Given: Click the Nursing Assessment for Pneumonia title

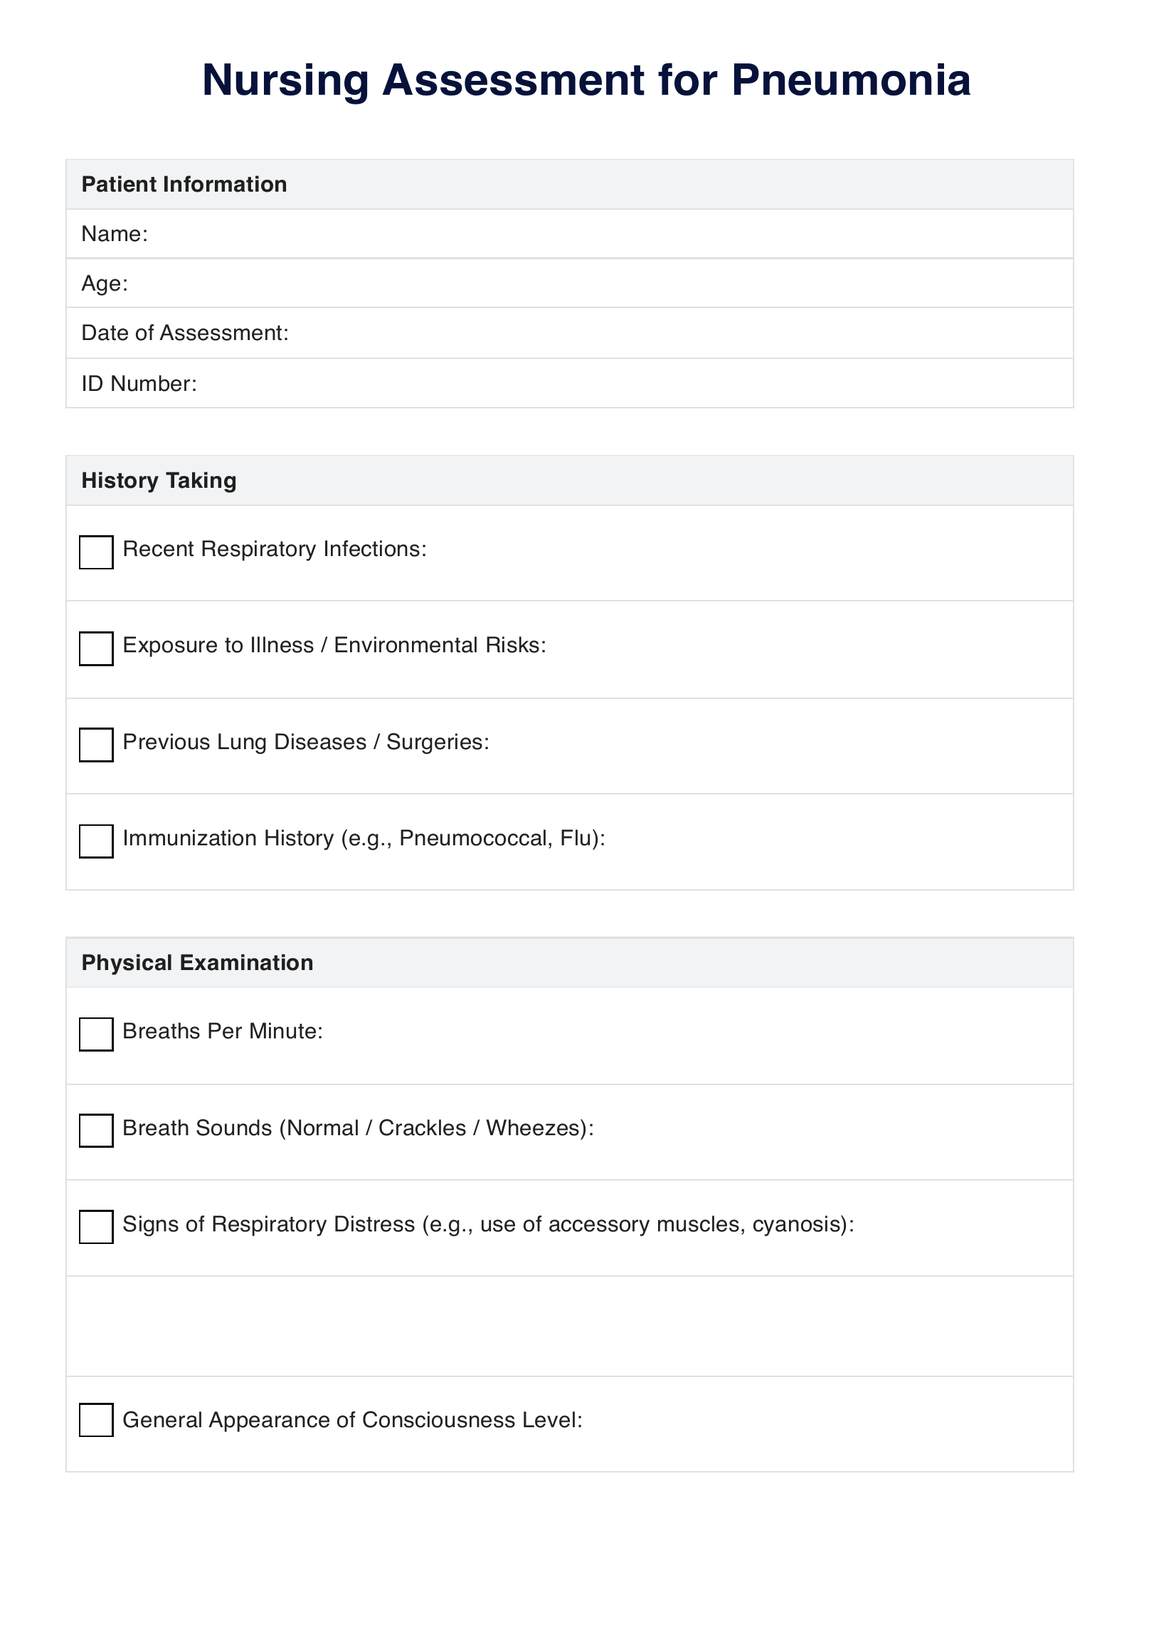Looking at the screenshot, I should [586, 80].
